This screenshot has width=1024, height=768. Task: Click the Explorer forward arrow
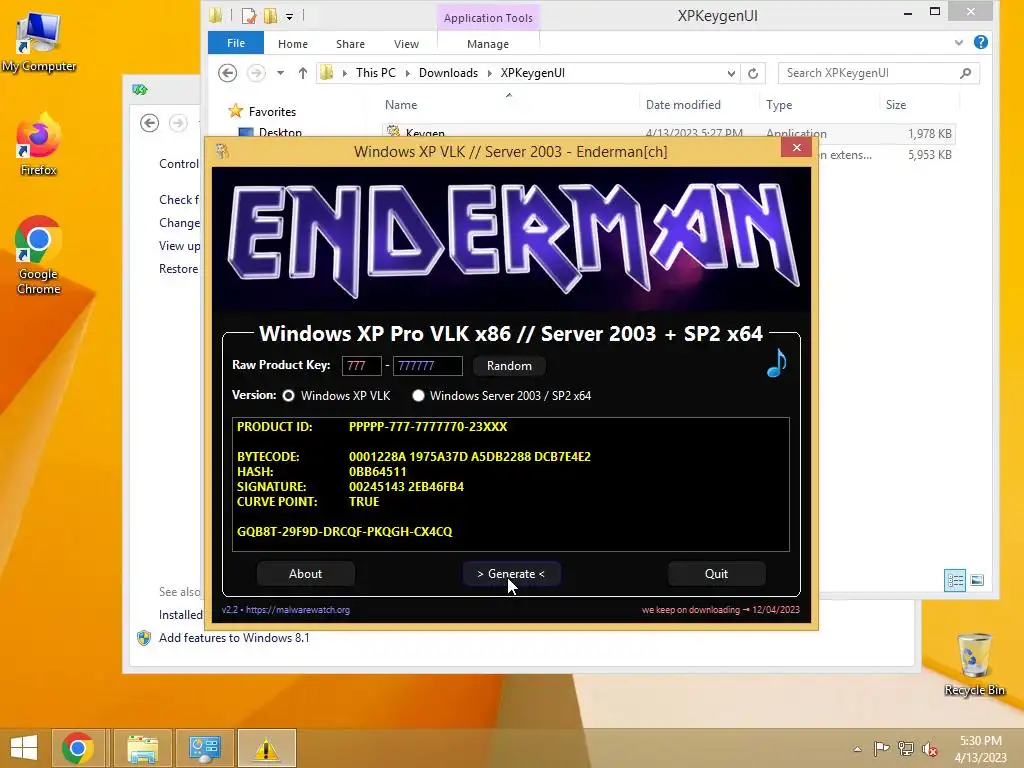(256, 72)
